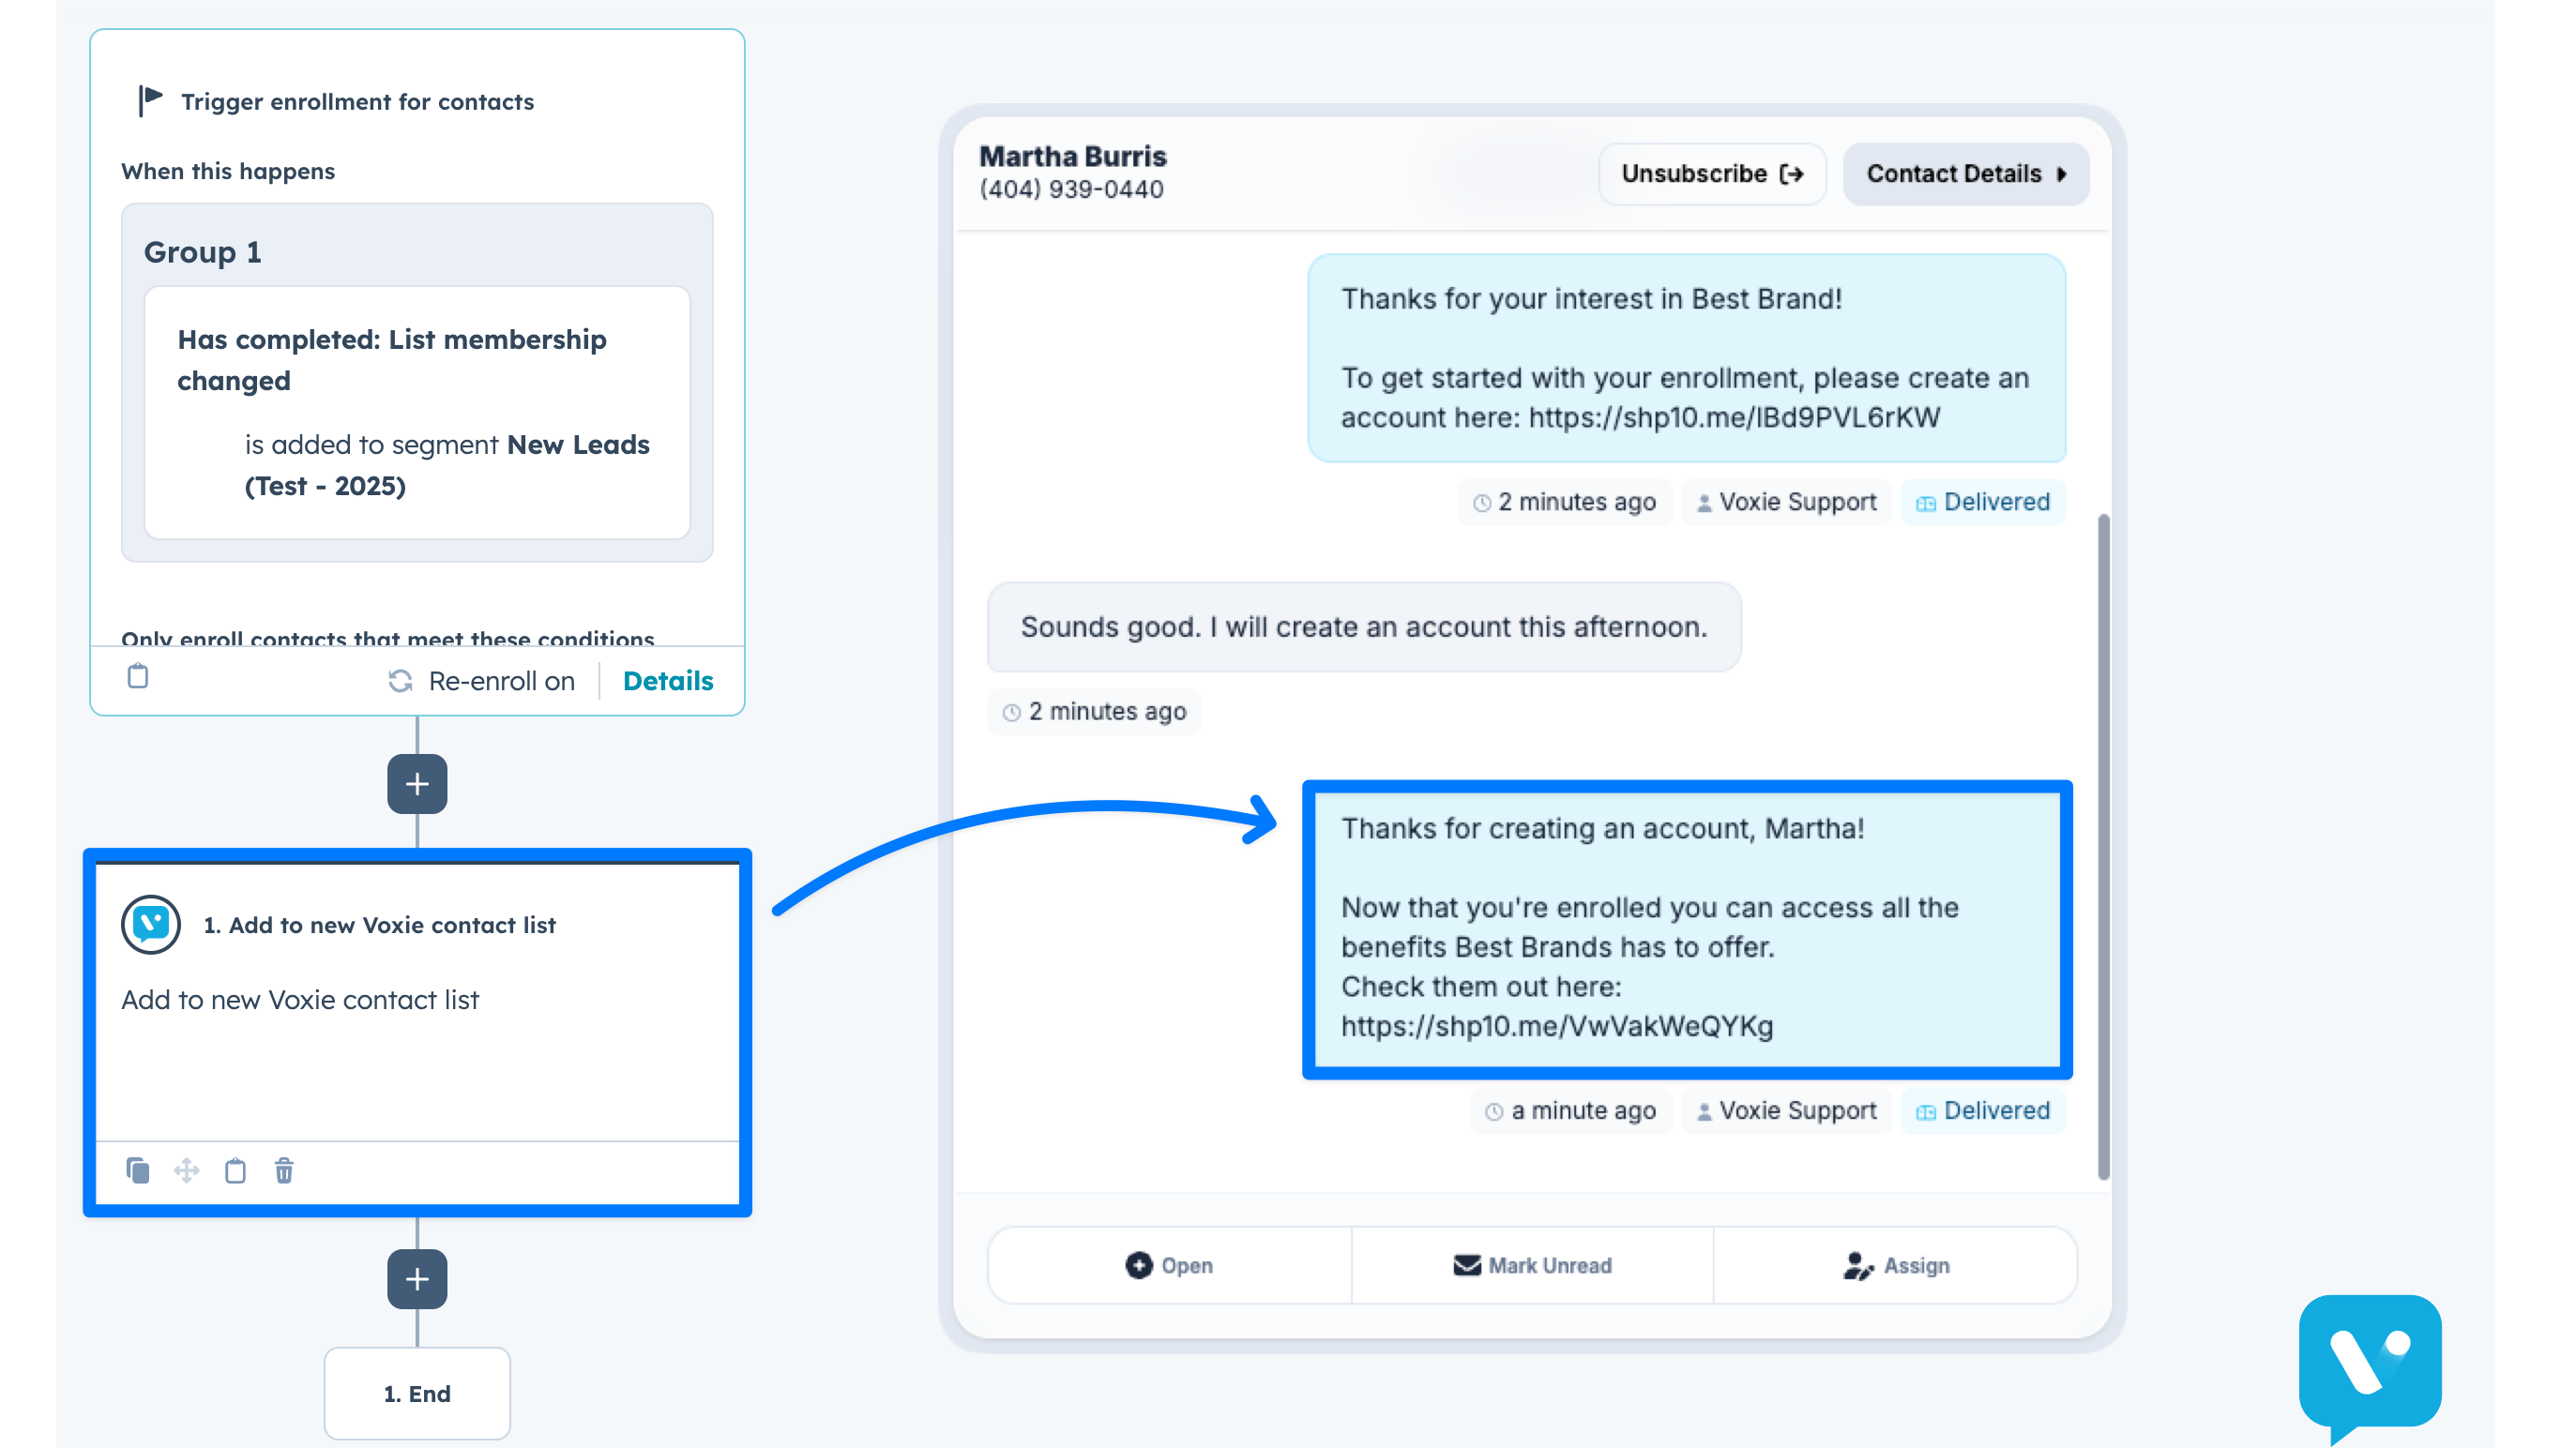The image size is (2576, 1448).
Task: Click the Voxie logo icon on action step
Action: (x=151, y=925)
